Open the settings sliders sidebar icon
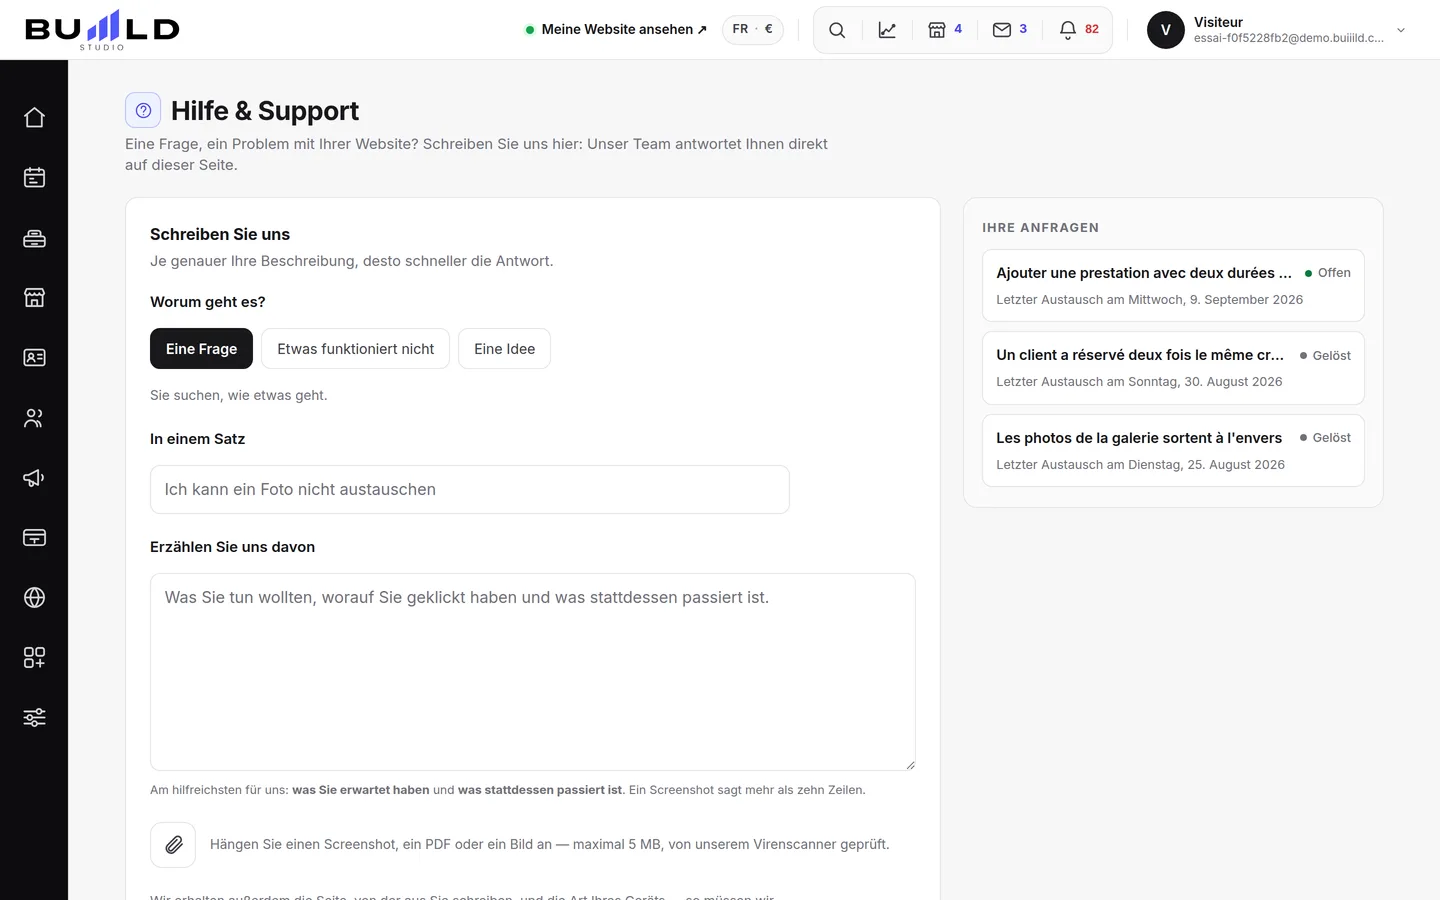Screen dimensions: 1440x900 click(x=34, y=718)
